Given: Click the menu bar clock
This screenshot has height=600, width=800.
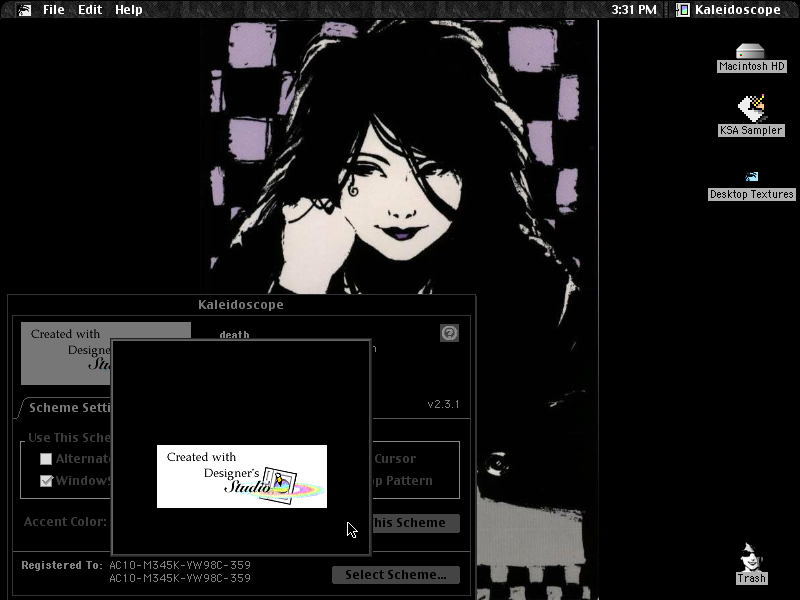Looking at the screenshot, I should (x=634, y=10).
